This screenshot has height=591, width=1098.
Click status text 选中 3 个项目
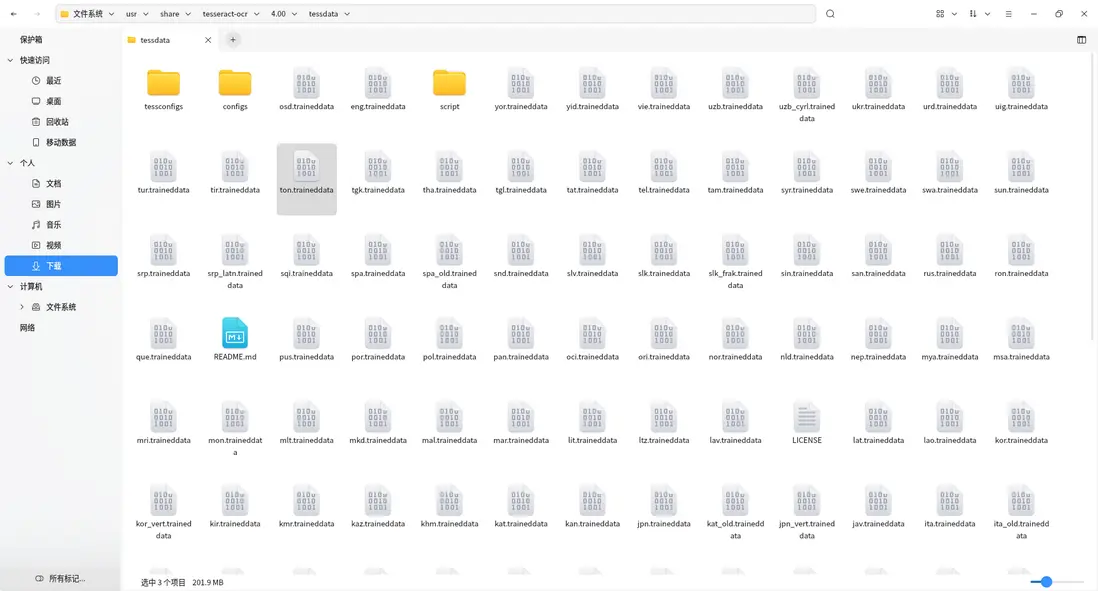[163, 582]
